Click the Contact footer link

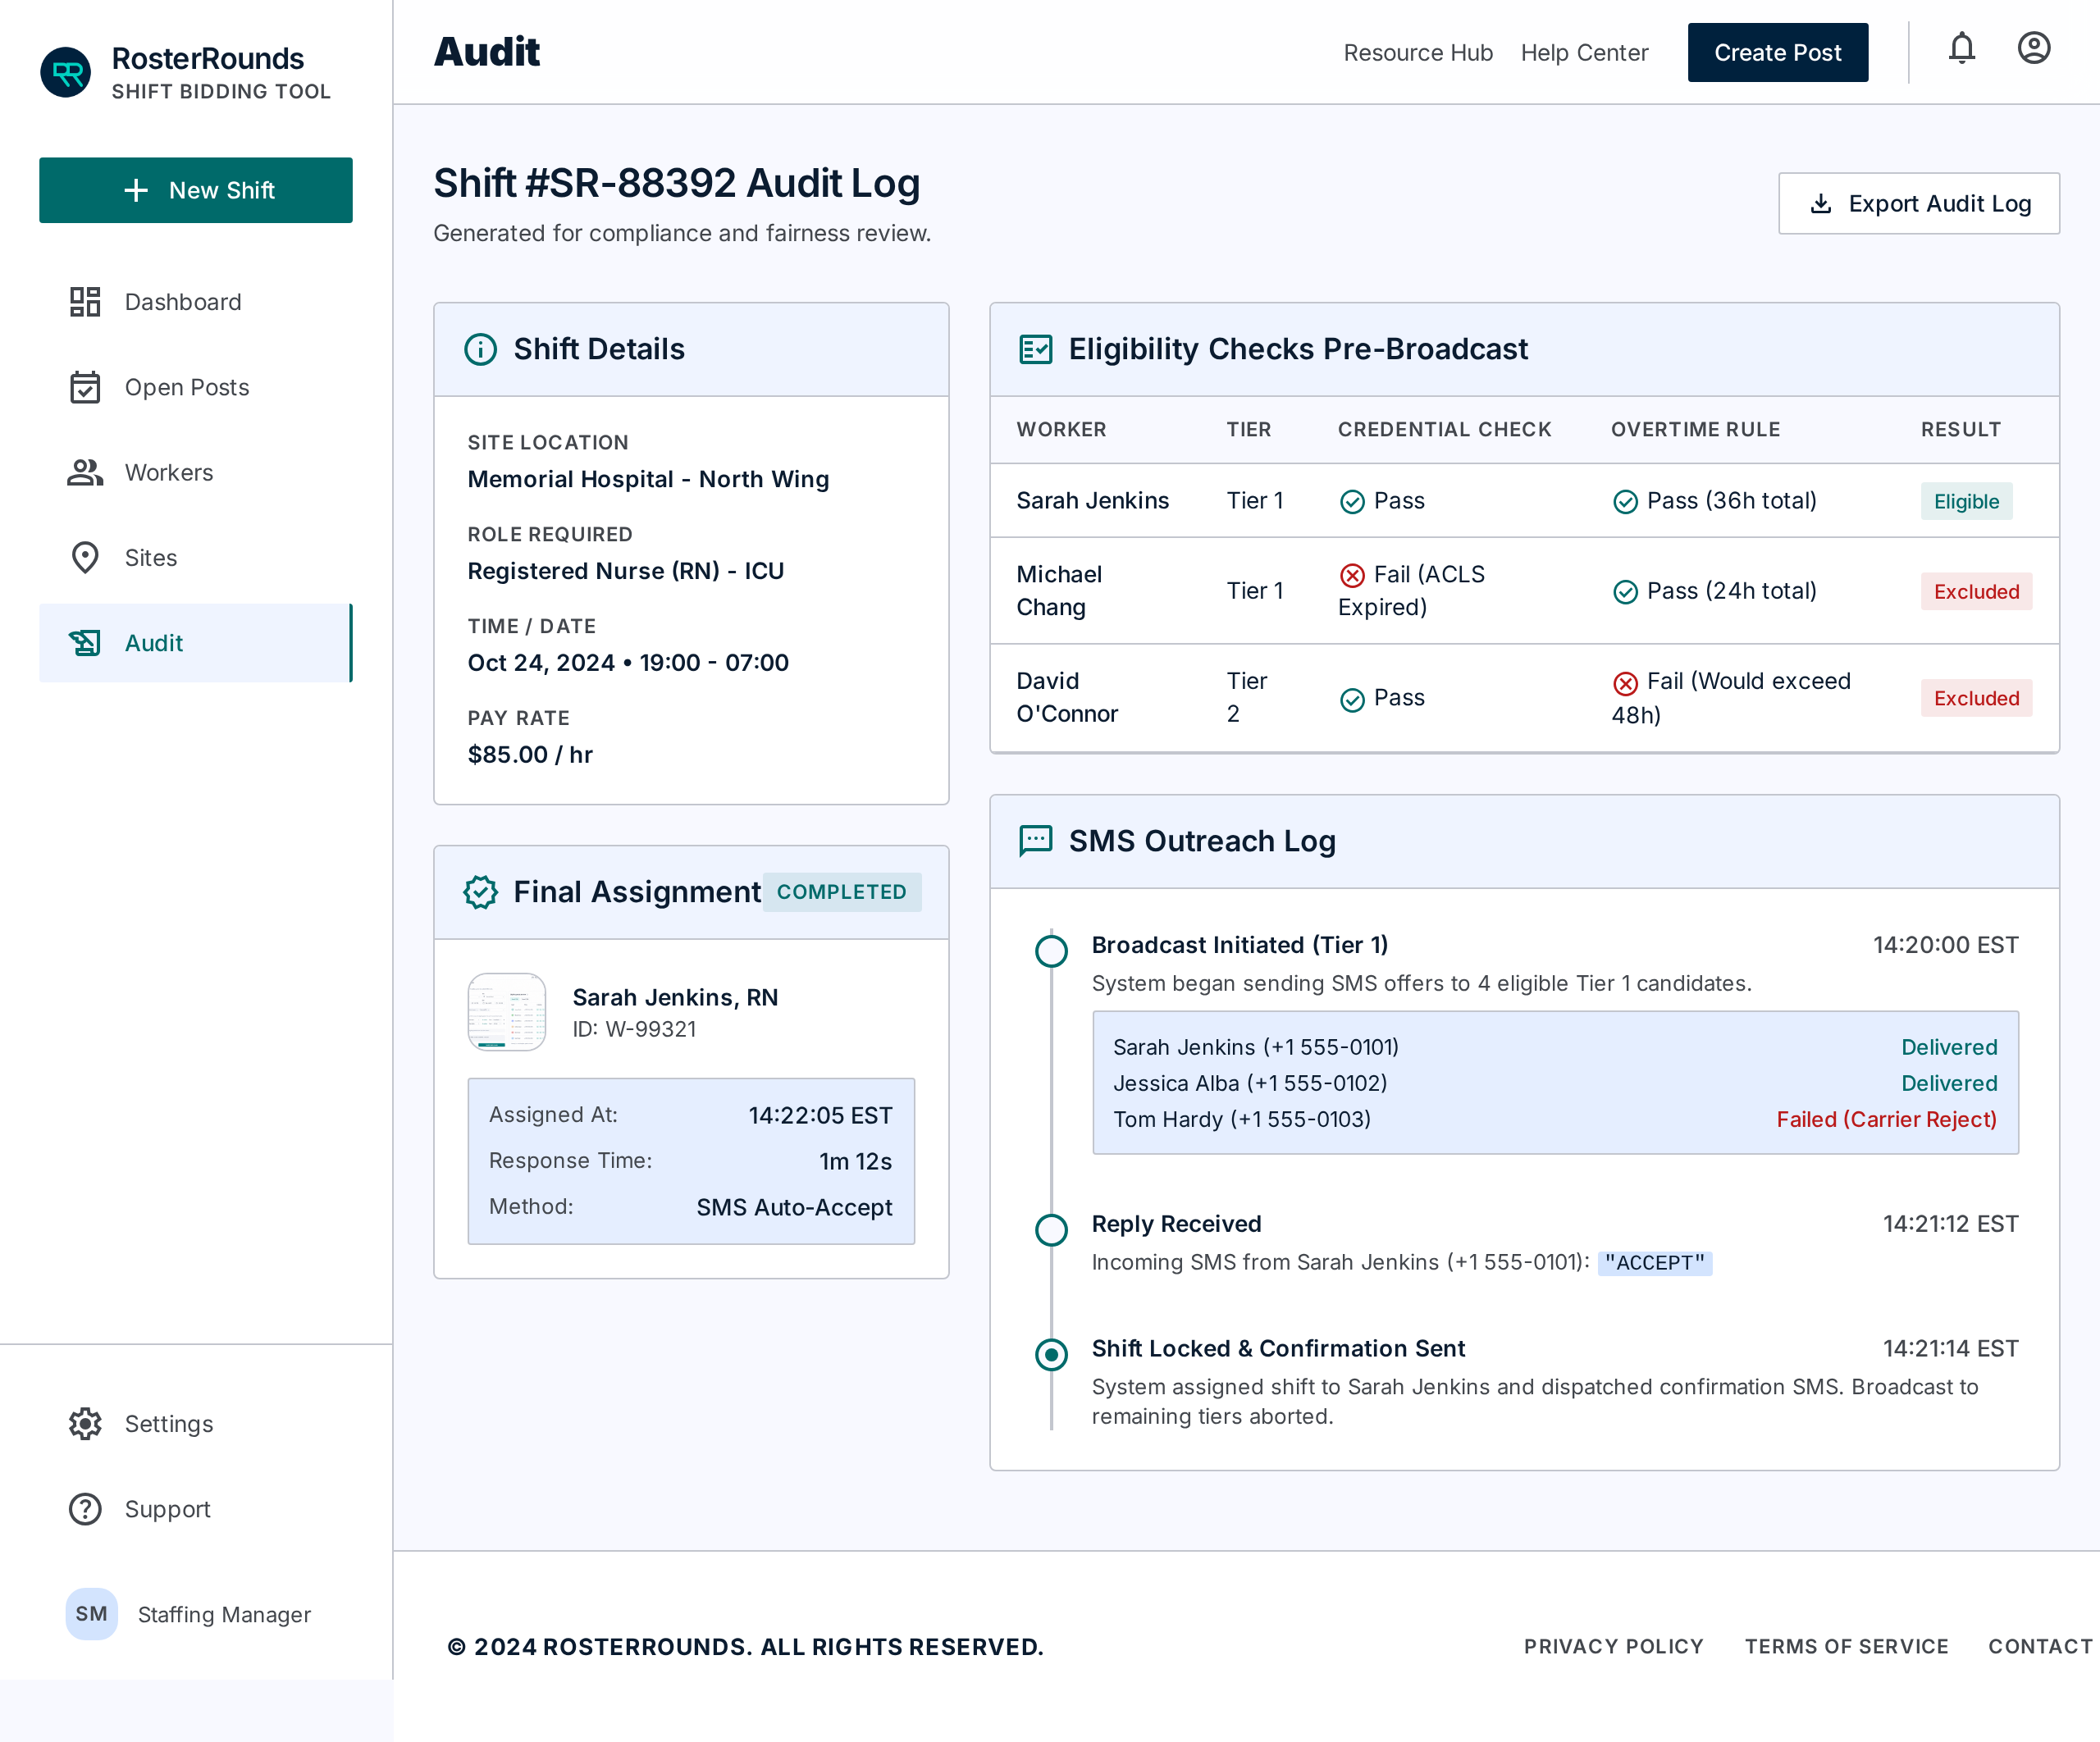[2040, 1646]
